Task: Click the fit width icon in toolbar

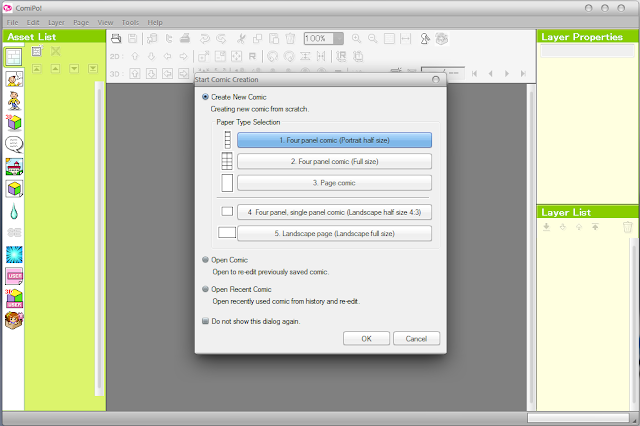Action: (405, 38)
